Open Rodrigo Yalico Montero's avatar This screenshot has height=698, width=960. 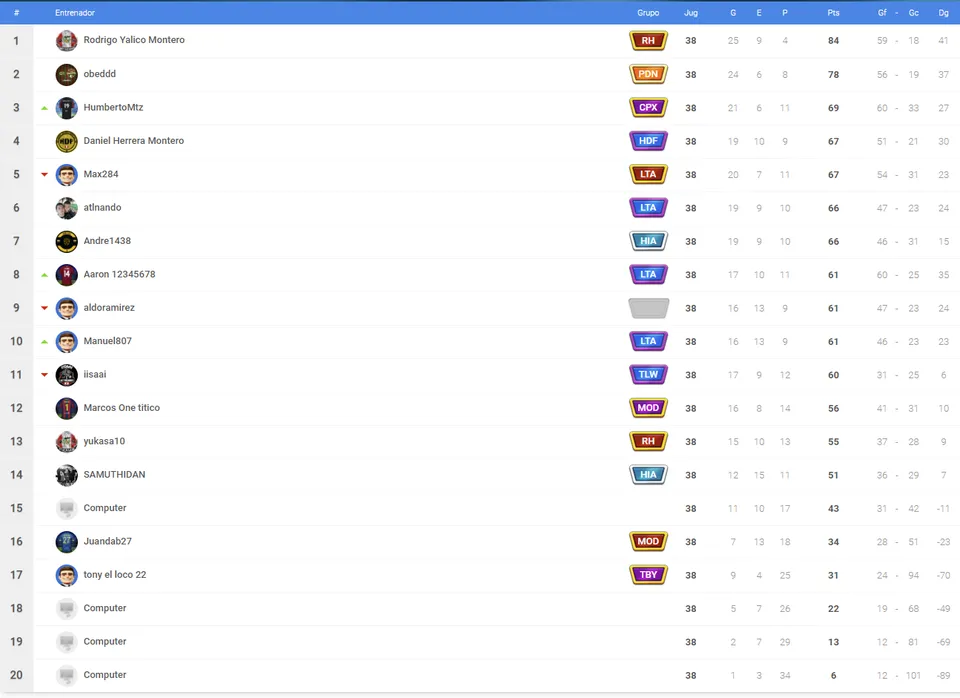[x=66, y=40]
